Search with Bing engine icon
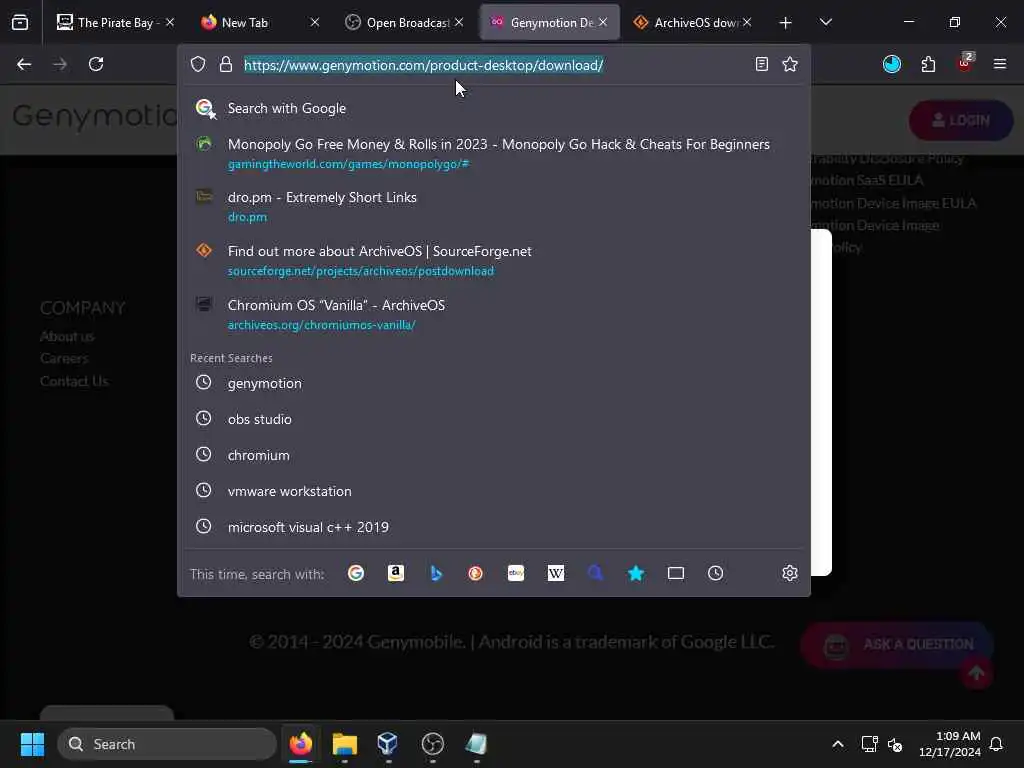Viewport: 1024px width, 768px height. (x=436, y=573)
